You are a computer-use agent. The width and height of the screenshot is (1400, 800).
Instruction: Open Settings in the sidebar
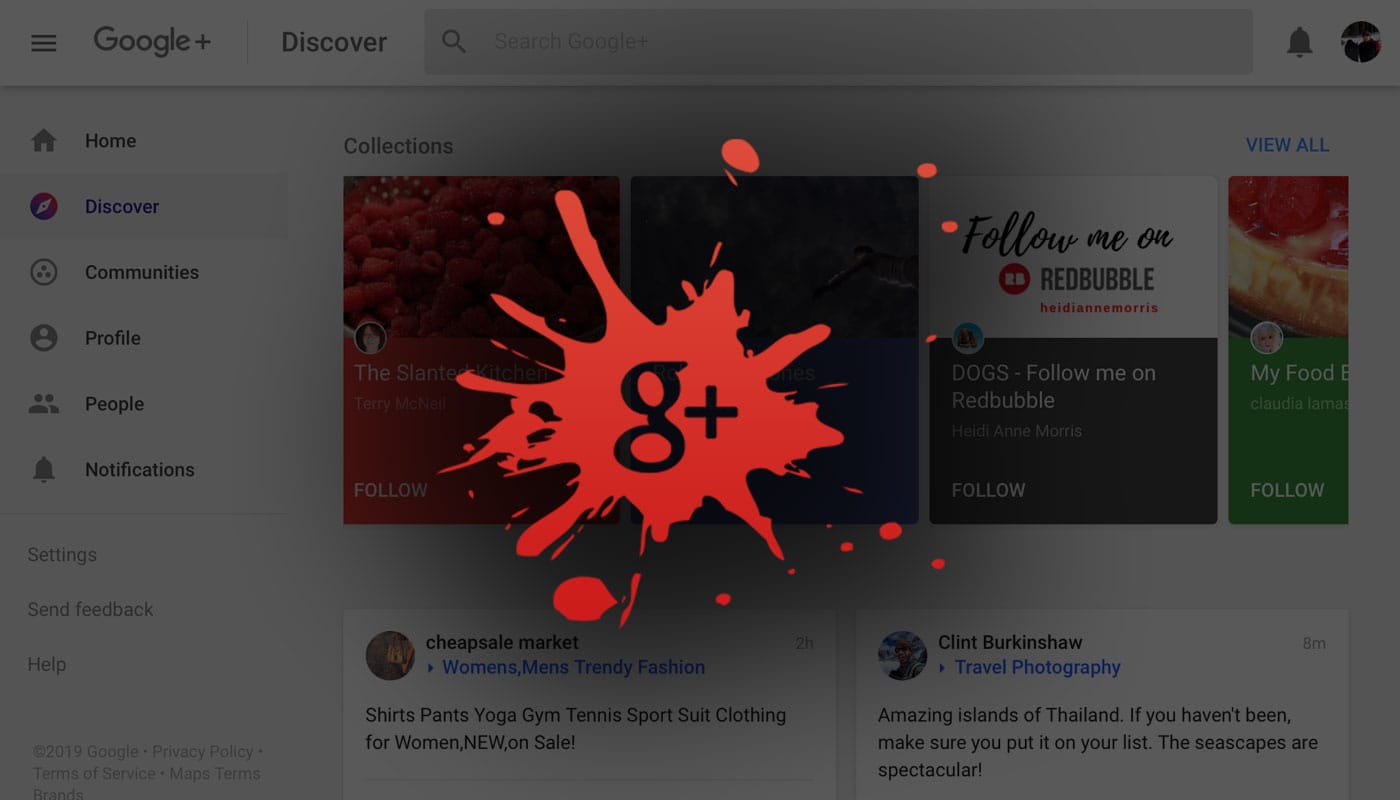click(62, 555)
